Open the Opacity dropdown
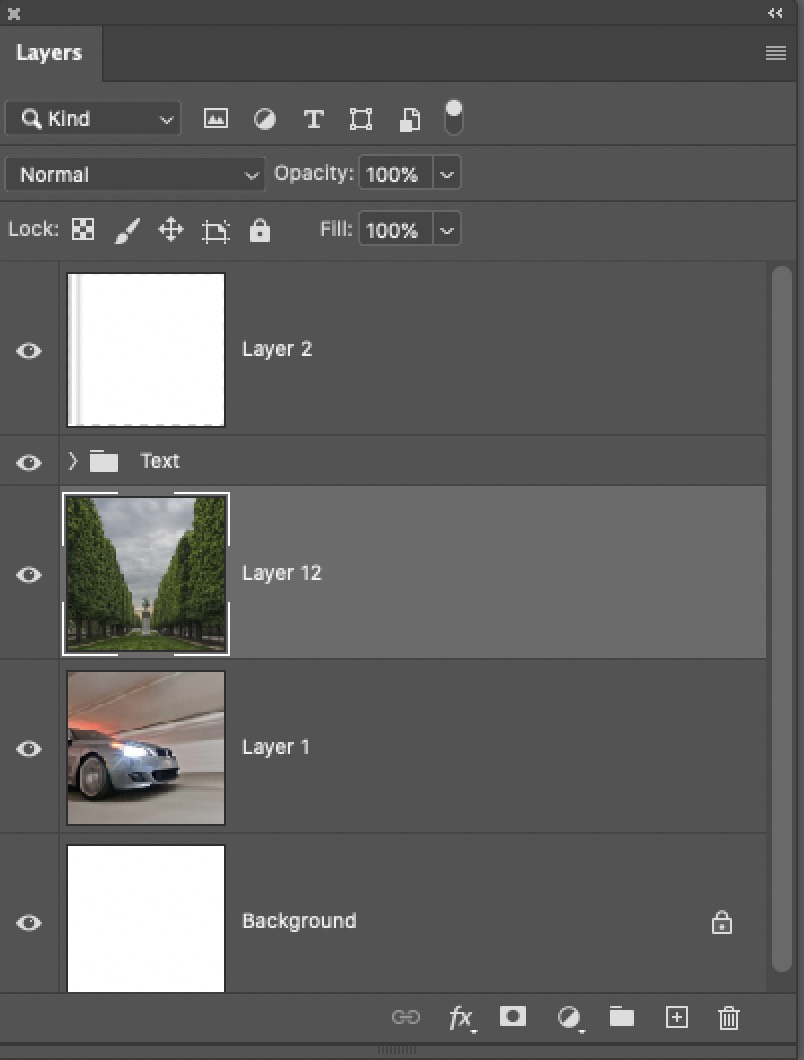Image resolution: width=804 pixels, height=1060 pixels. coord(447,173)
